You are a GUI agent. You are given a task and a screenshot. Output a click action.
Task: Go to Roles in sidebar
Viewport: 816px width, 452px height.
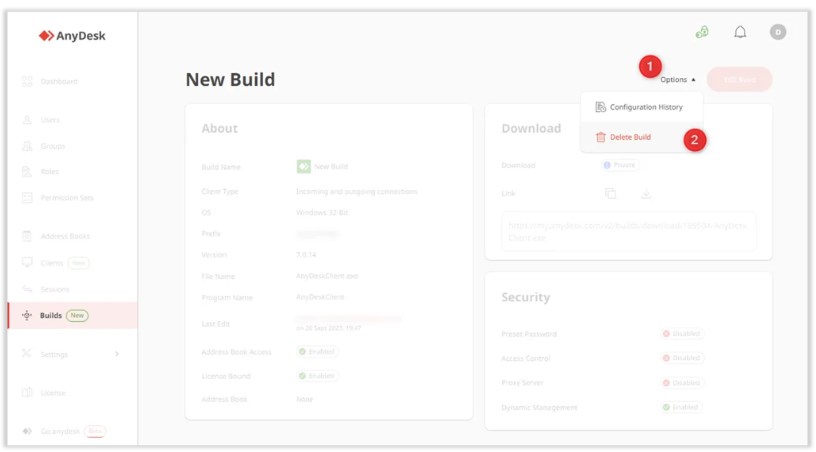[x=49, y=172]
